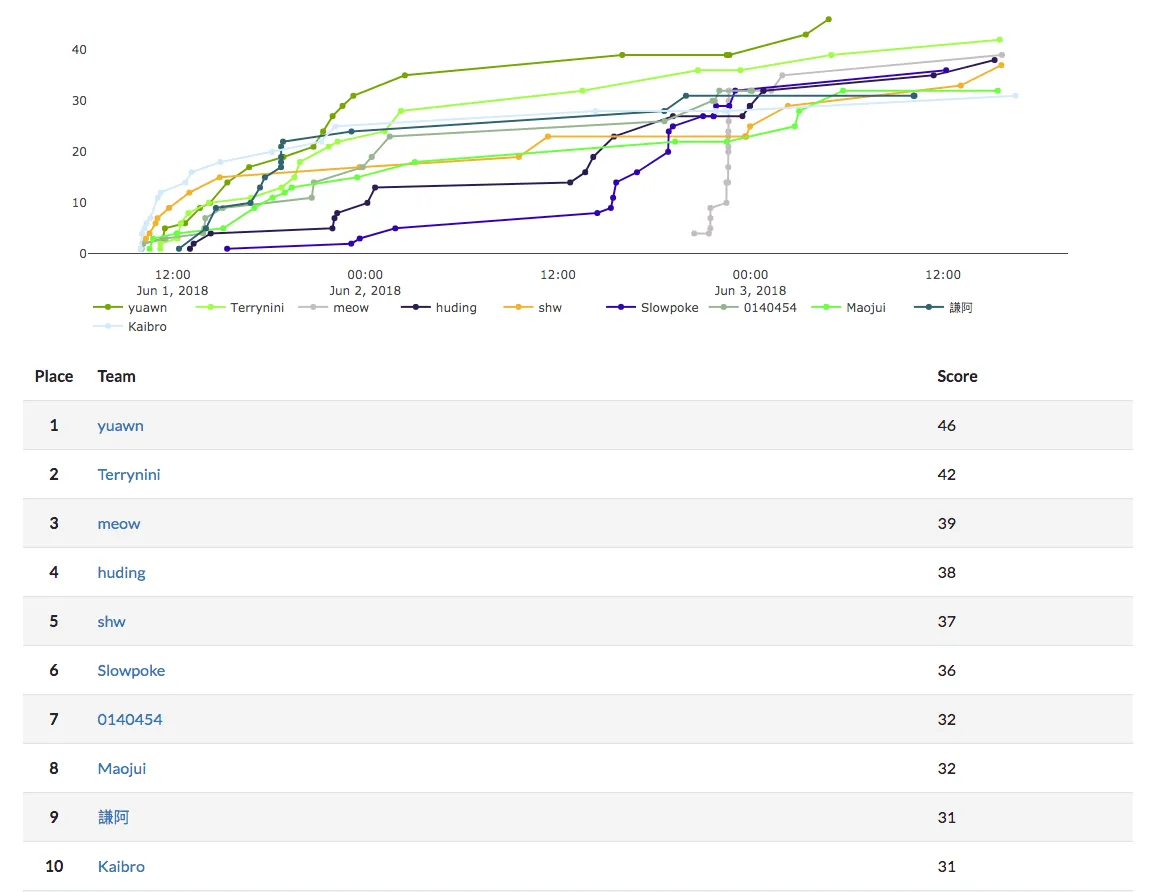The width and height of the screenshot is (1151, 892).
Task: Select score 42 in Terrynini's row
Action: pyautogui.click(x=946, y=475)
